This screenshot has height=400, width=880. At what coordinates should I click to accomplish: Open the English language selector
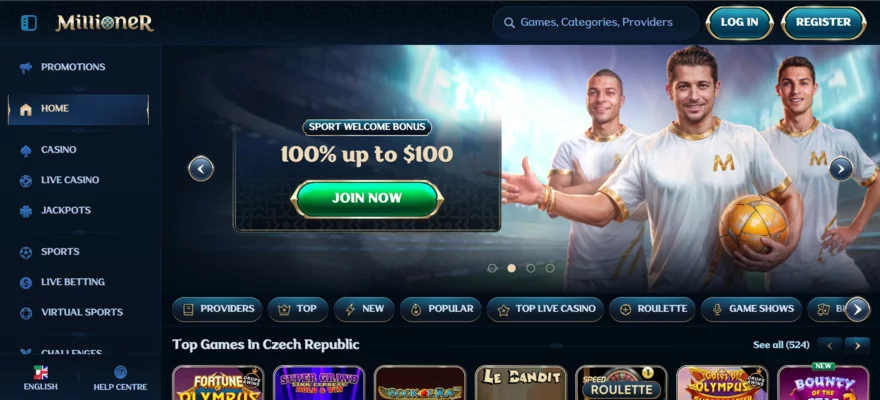pos(40,379)
